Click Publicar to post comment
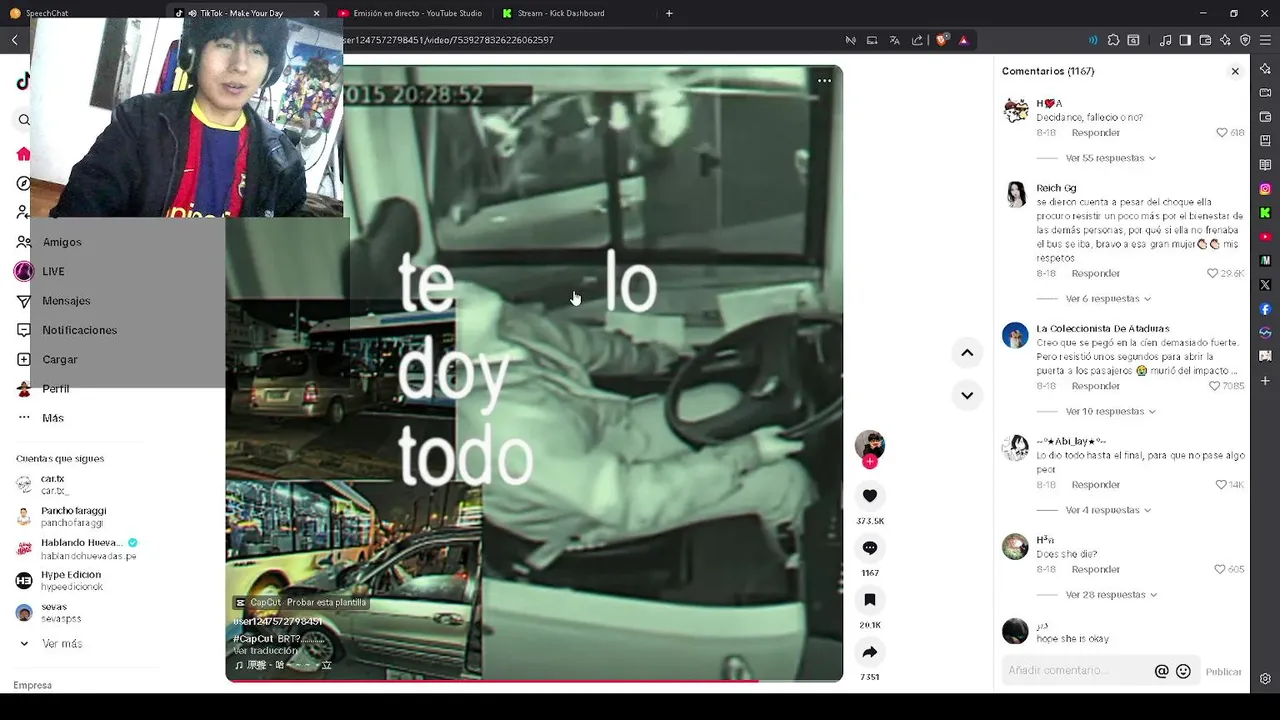Viewport: 1280px width, 720px height. point(1223,672)
